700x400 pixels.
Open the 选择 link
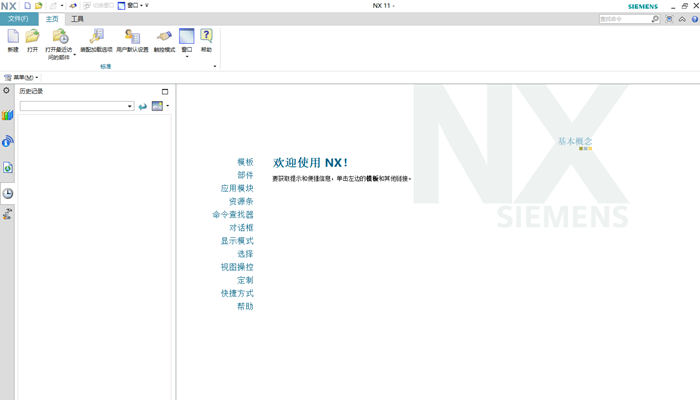(x=245, y=254)
